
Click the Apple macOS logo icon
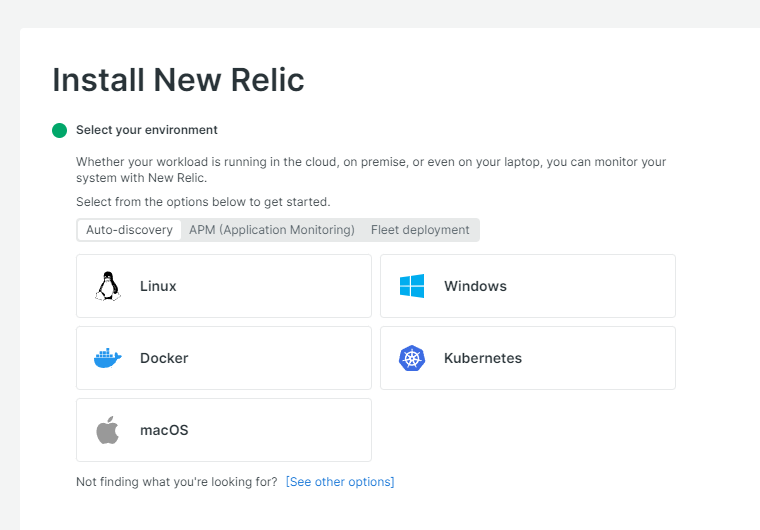[108, 430]
